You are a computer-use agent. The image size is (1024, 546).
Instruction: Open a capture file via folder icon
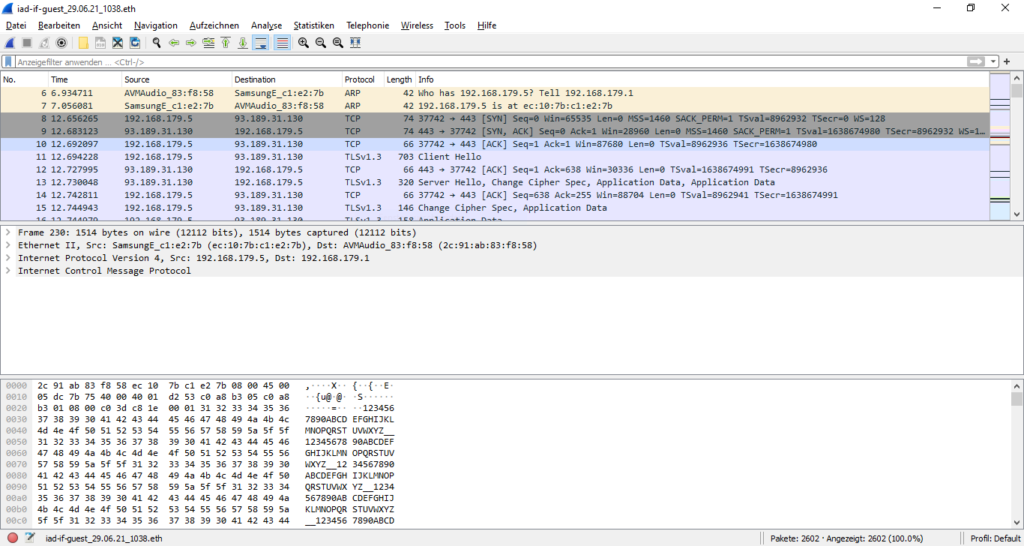tap(83, 43)
